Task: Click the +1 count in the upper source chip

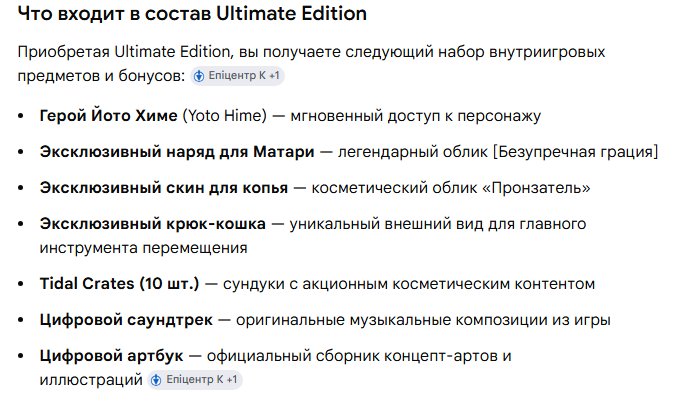Action: 274,76
